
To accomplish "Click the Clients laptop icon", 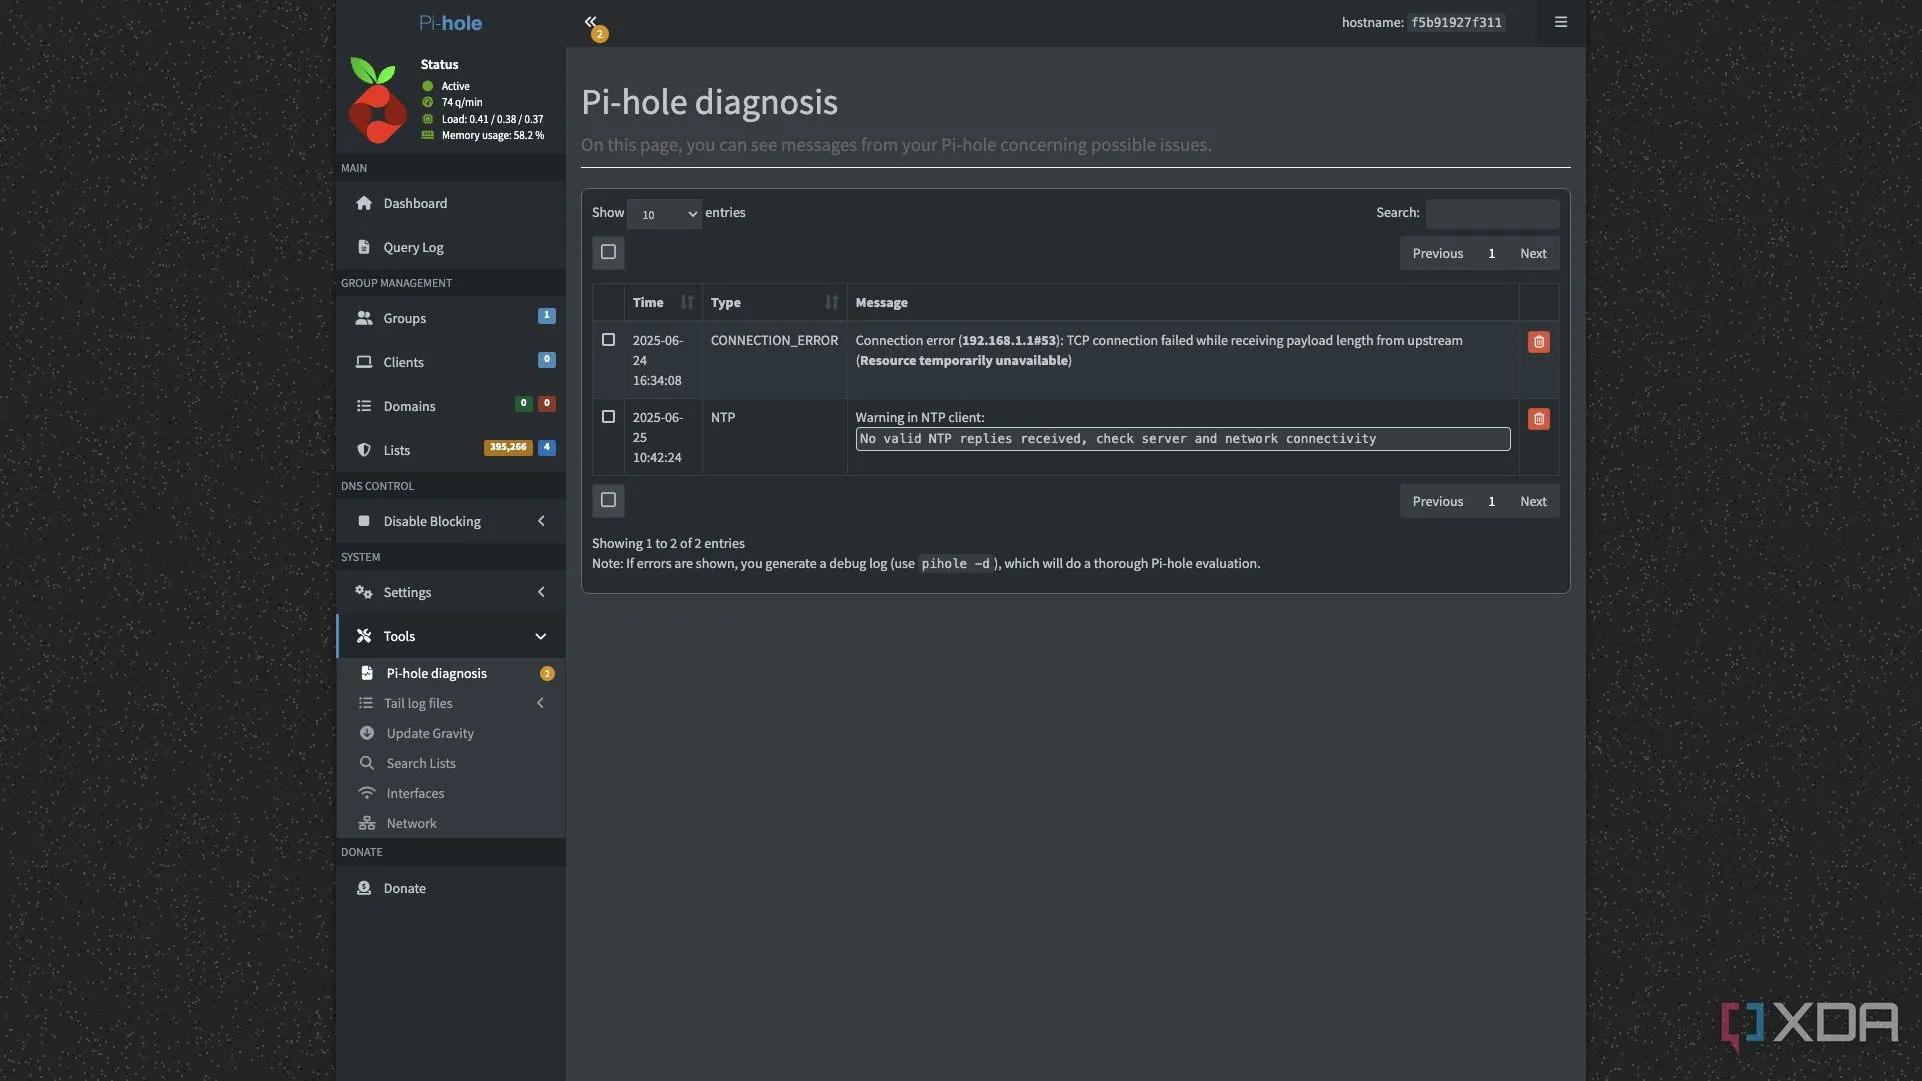I will click(364, 362).
